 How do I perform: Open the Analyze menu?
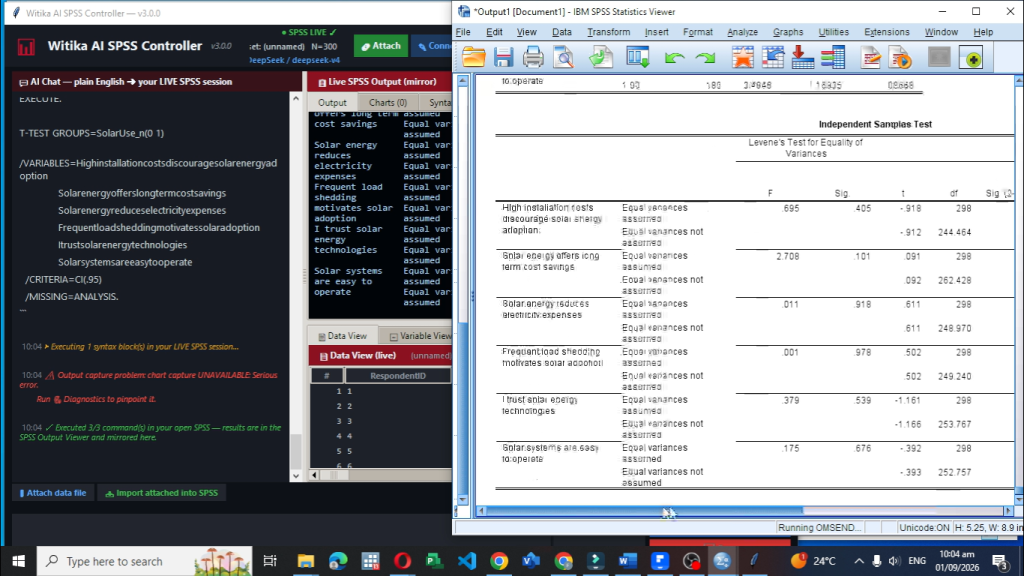pyautogui.click(x=743, y=32)
